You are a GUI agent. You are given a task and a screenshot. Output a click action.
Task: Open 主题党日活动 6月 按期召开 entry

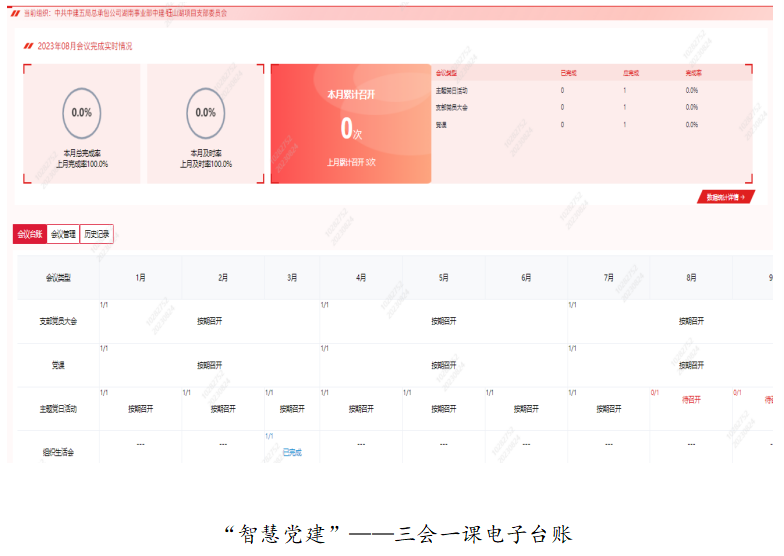[526, 409]
